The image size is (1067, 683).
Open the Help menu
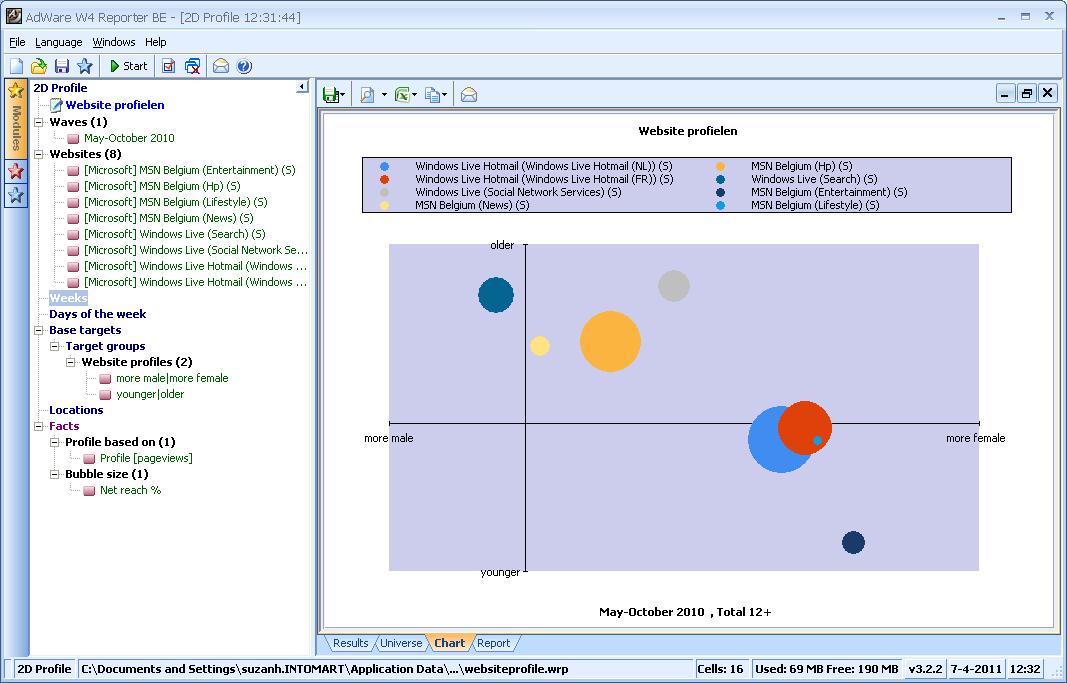point(156,42)
